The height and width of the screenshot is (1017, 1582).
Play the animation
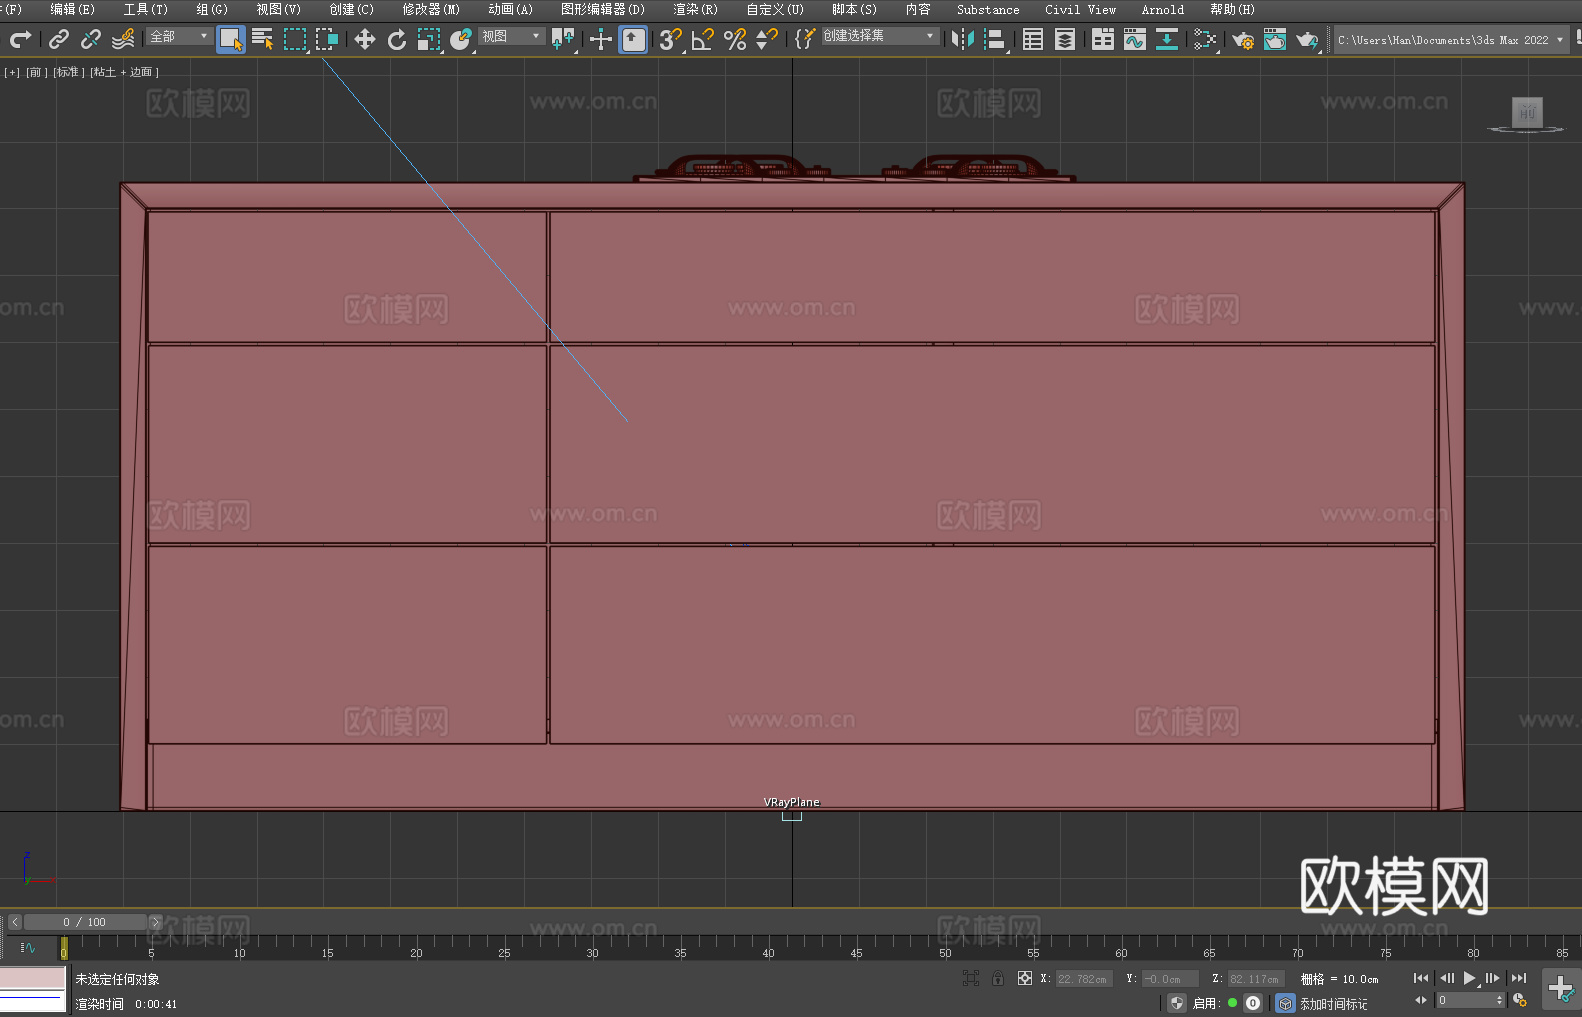point(1470,978)
